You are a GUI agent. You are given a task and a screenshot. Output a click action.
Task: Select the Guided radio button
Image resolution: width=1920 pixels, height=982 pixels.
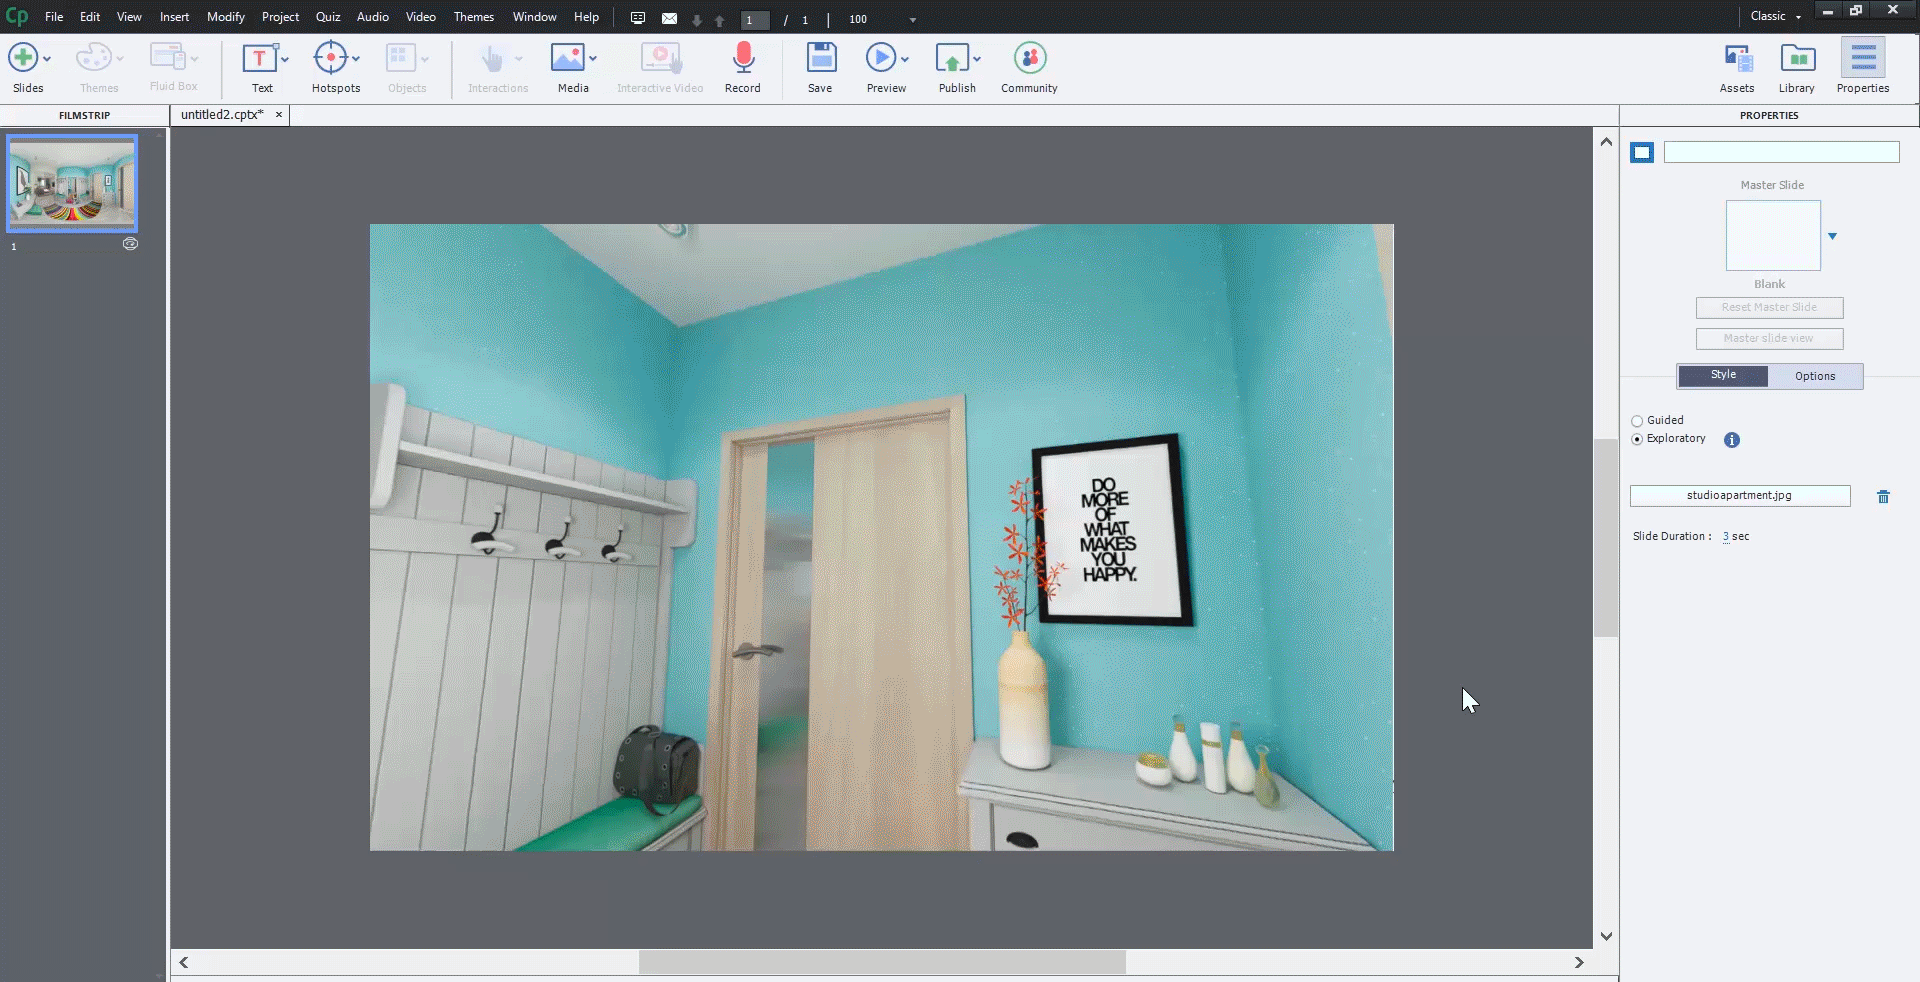[1637, 421]
